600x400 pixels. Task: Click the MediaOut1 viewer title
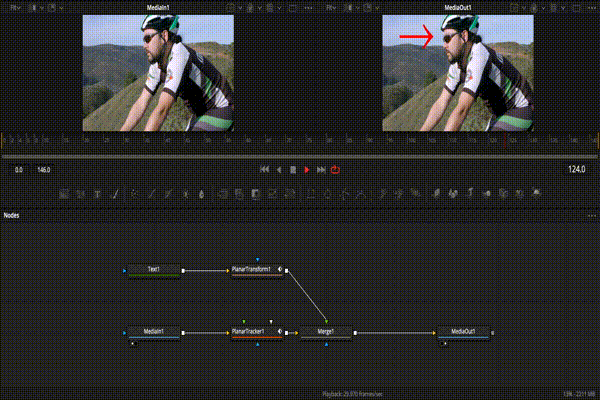458,7
